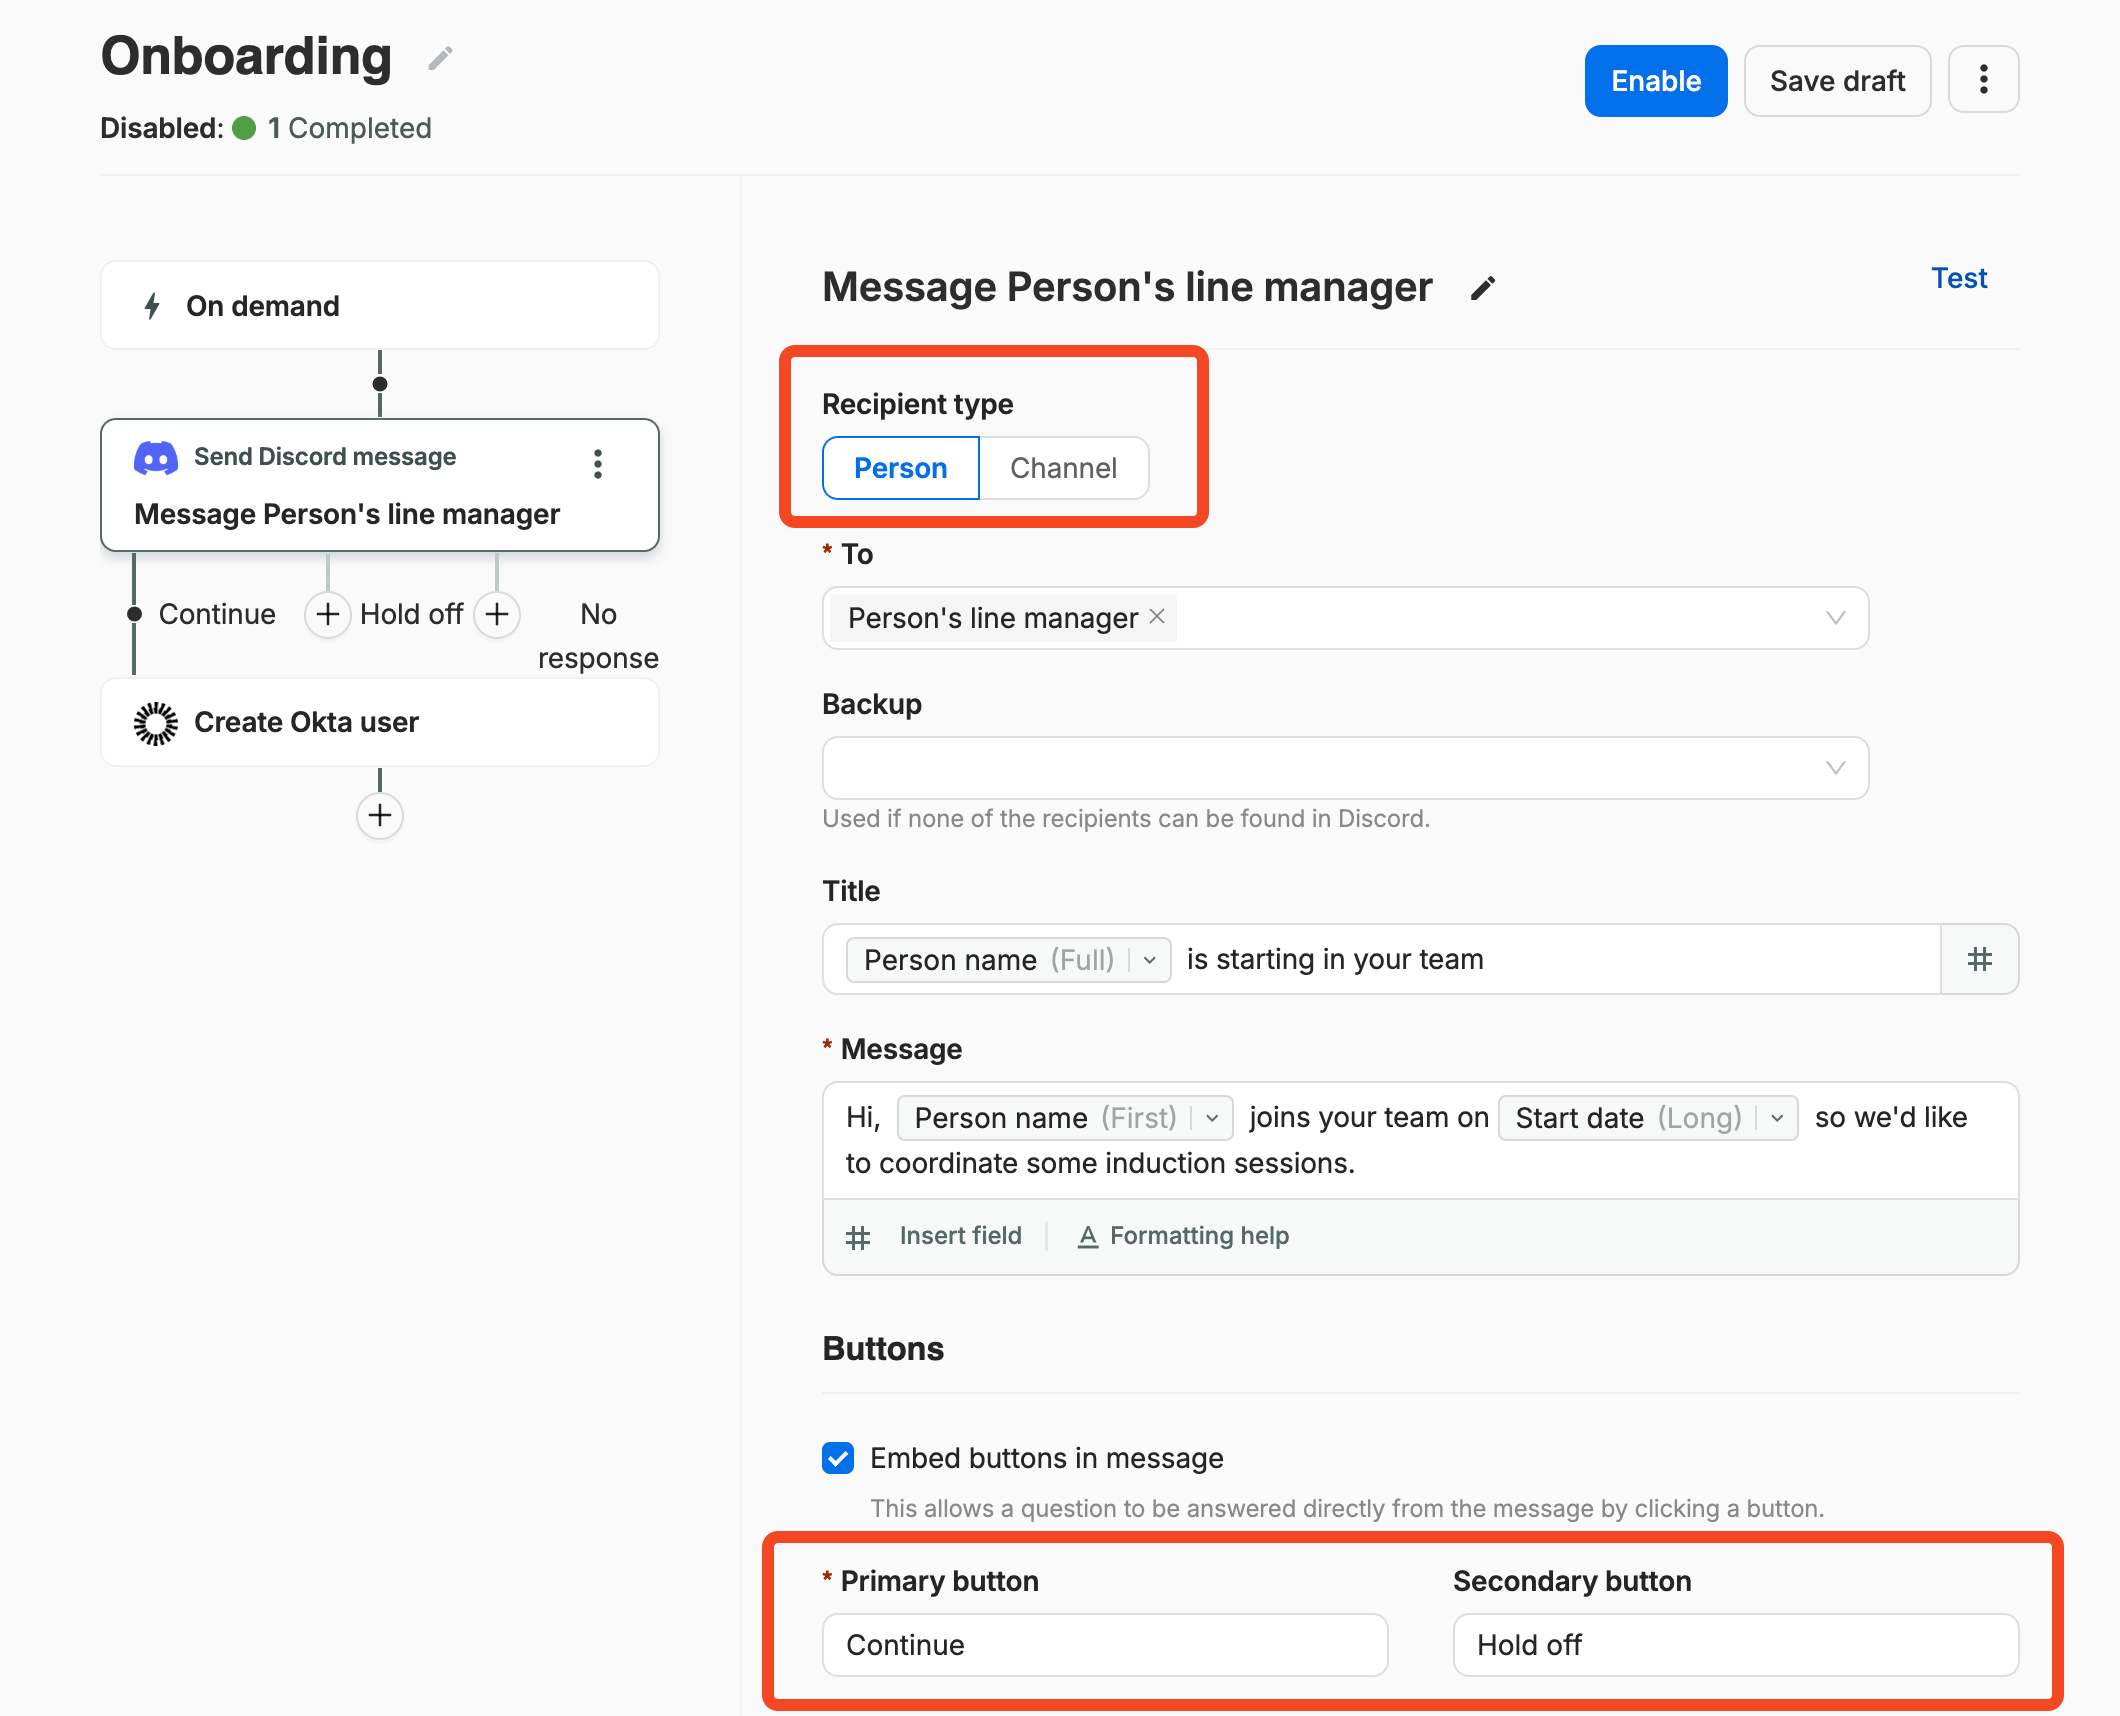Open Formatting help
The image size is (2120, 1716).
1184,1236
